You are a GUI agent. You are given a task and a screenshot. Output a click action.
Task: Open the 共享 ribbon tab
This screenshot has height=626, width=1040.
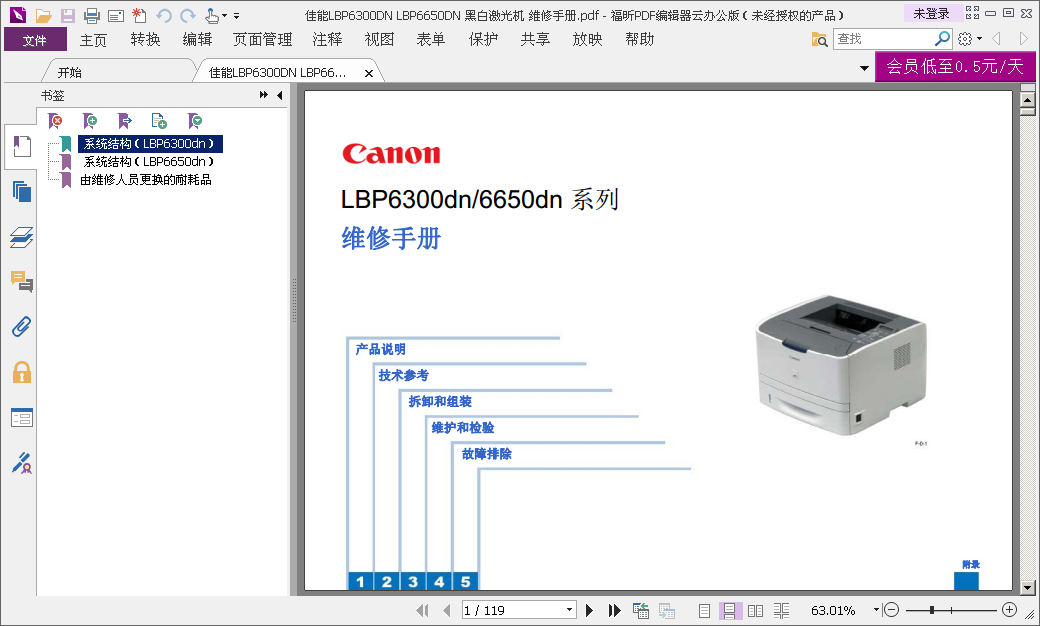(535, 40)
